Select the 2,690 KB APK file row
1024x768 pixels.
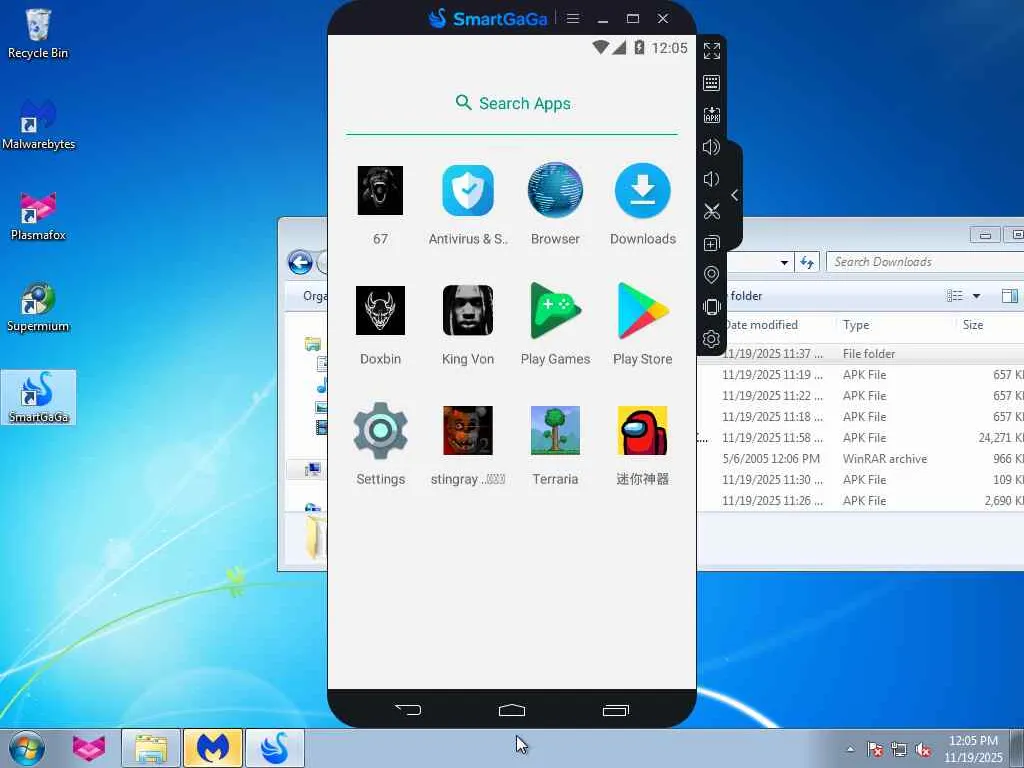860,500
